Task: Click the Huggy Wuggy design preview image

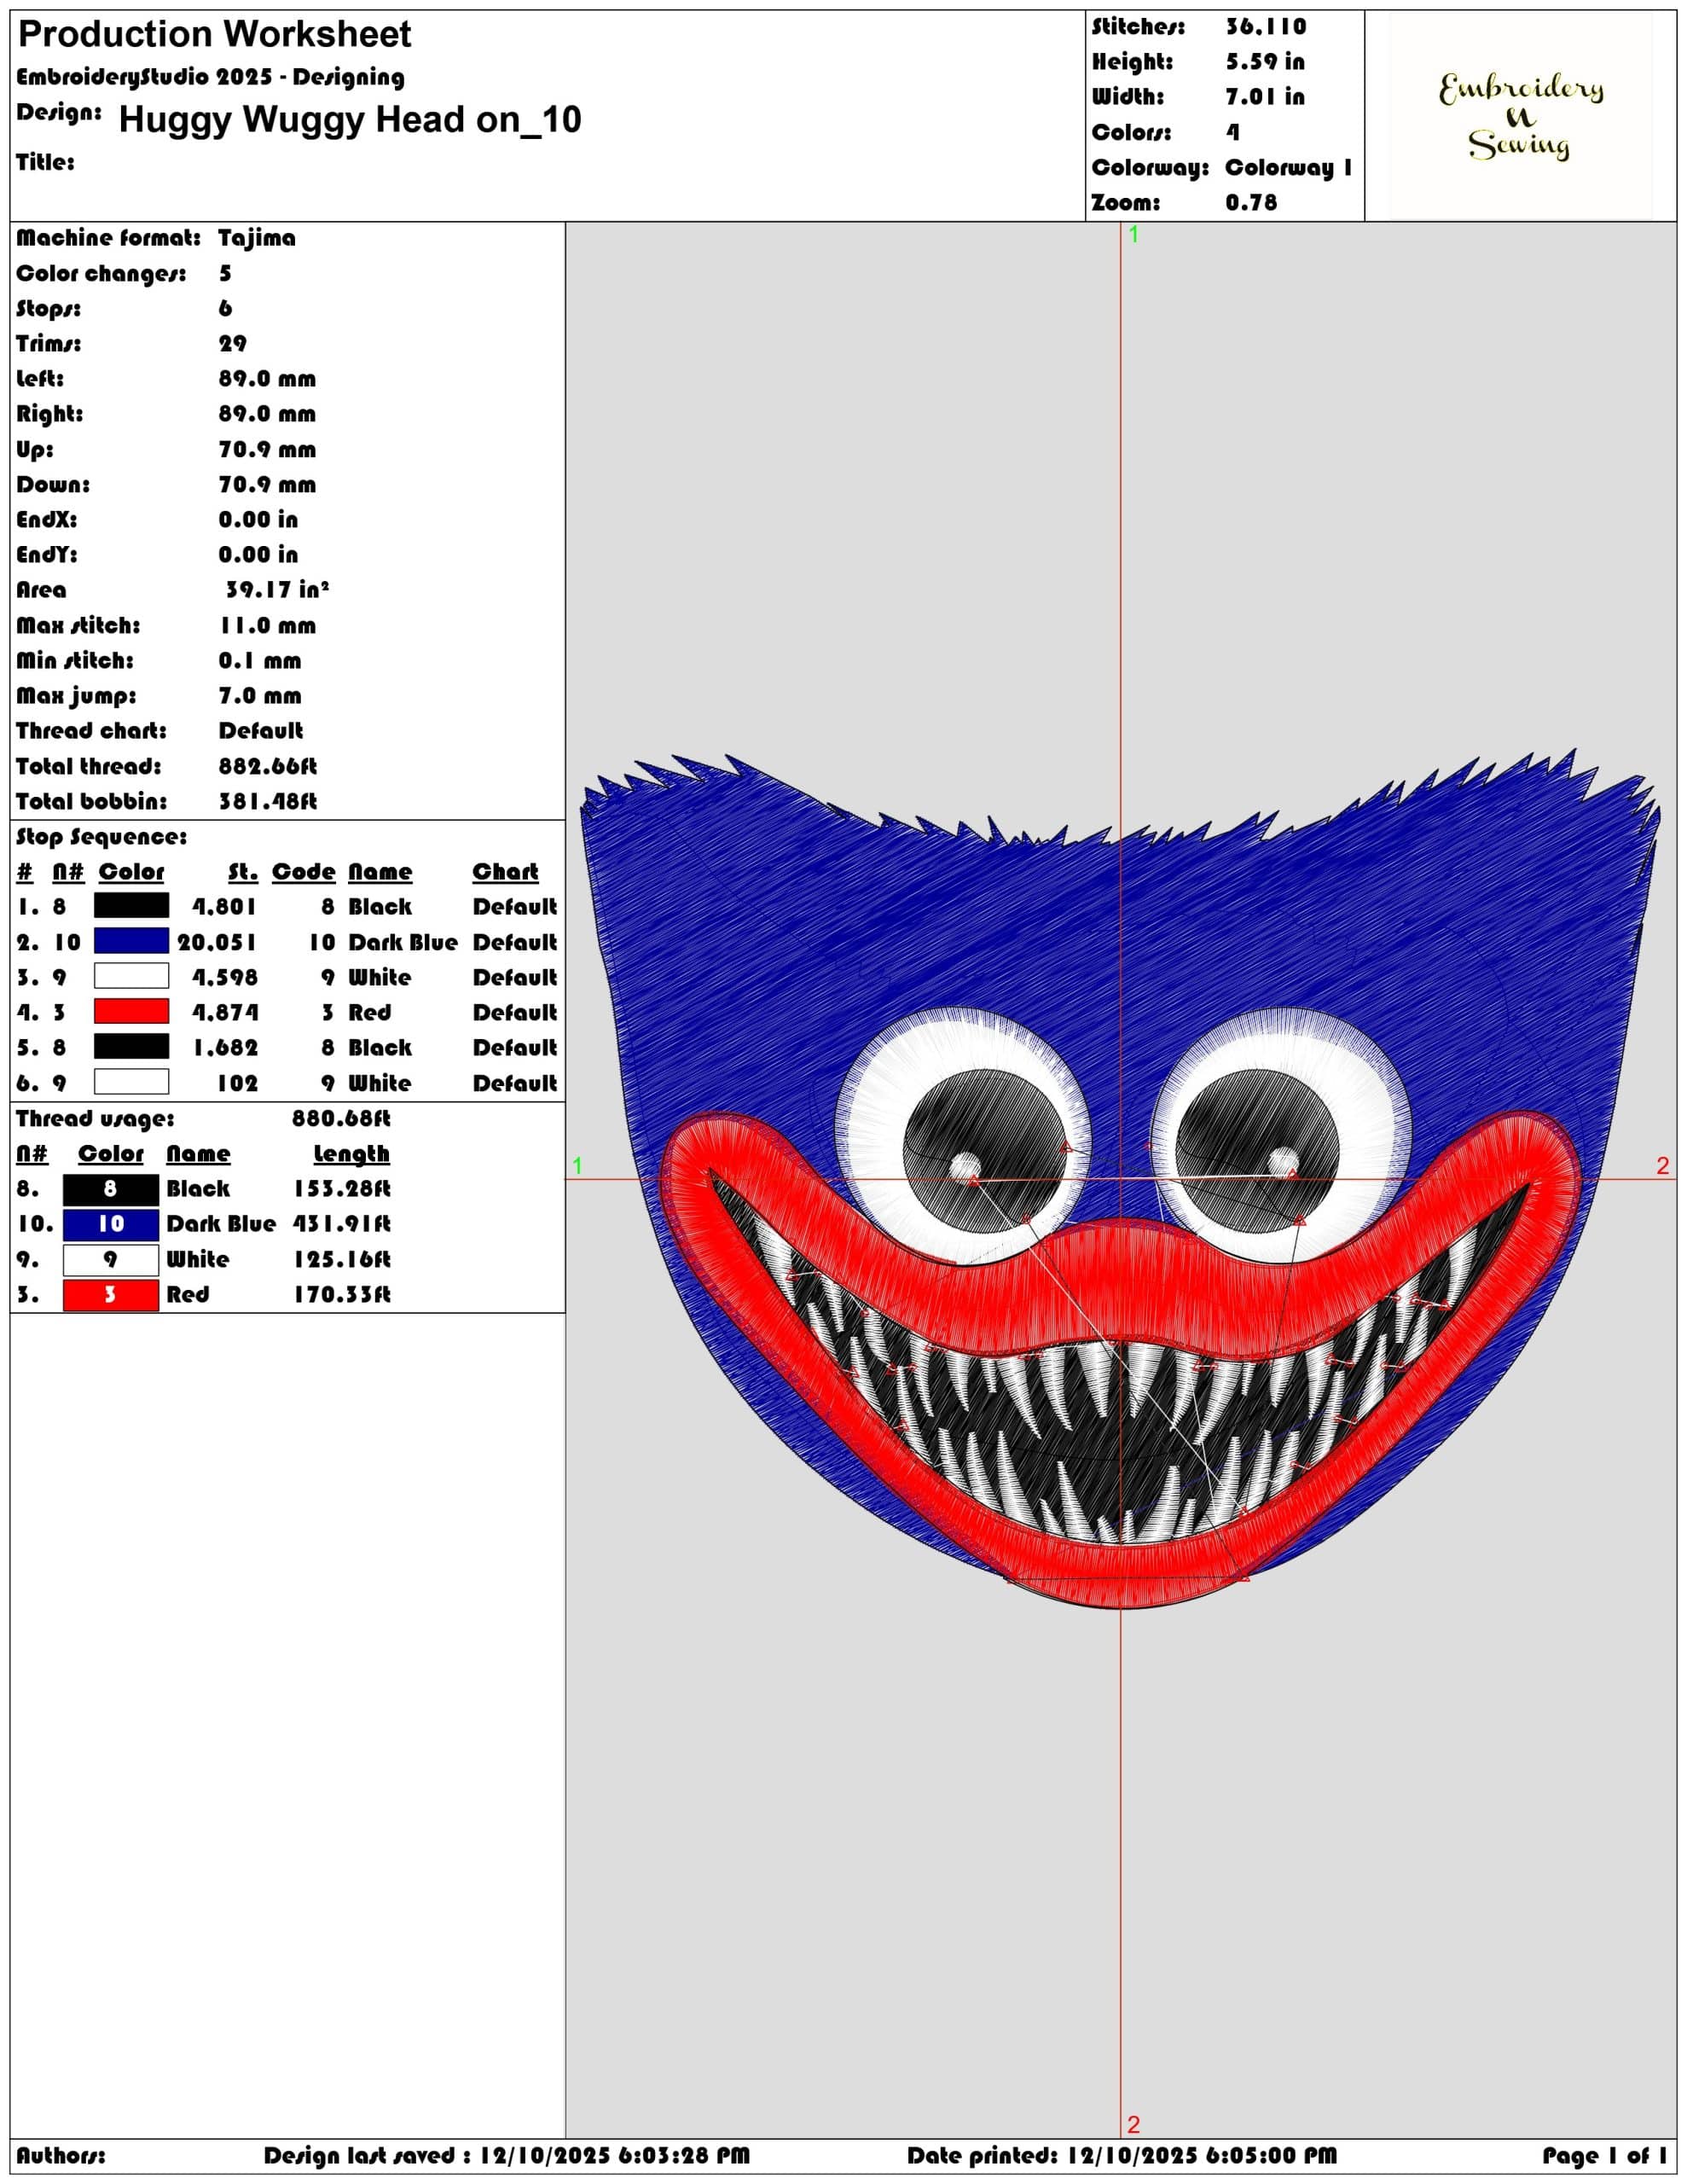Action: (x=1121, y=1177)
